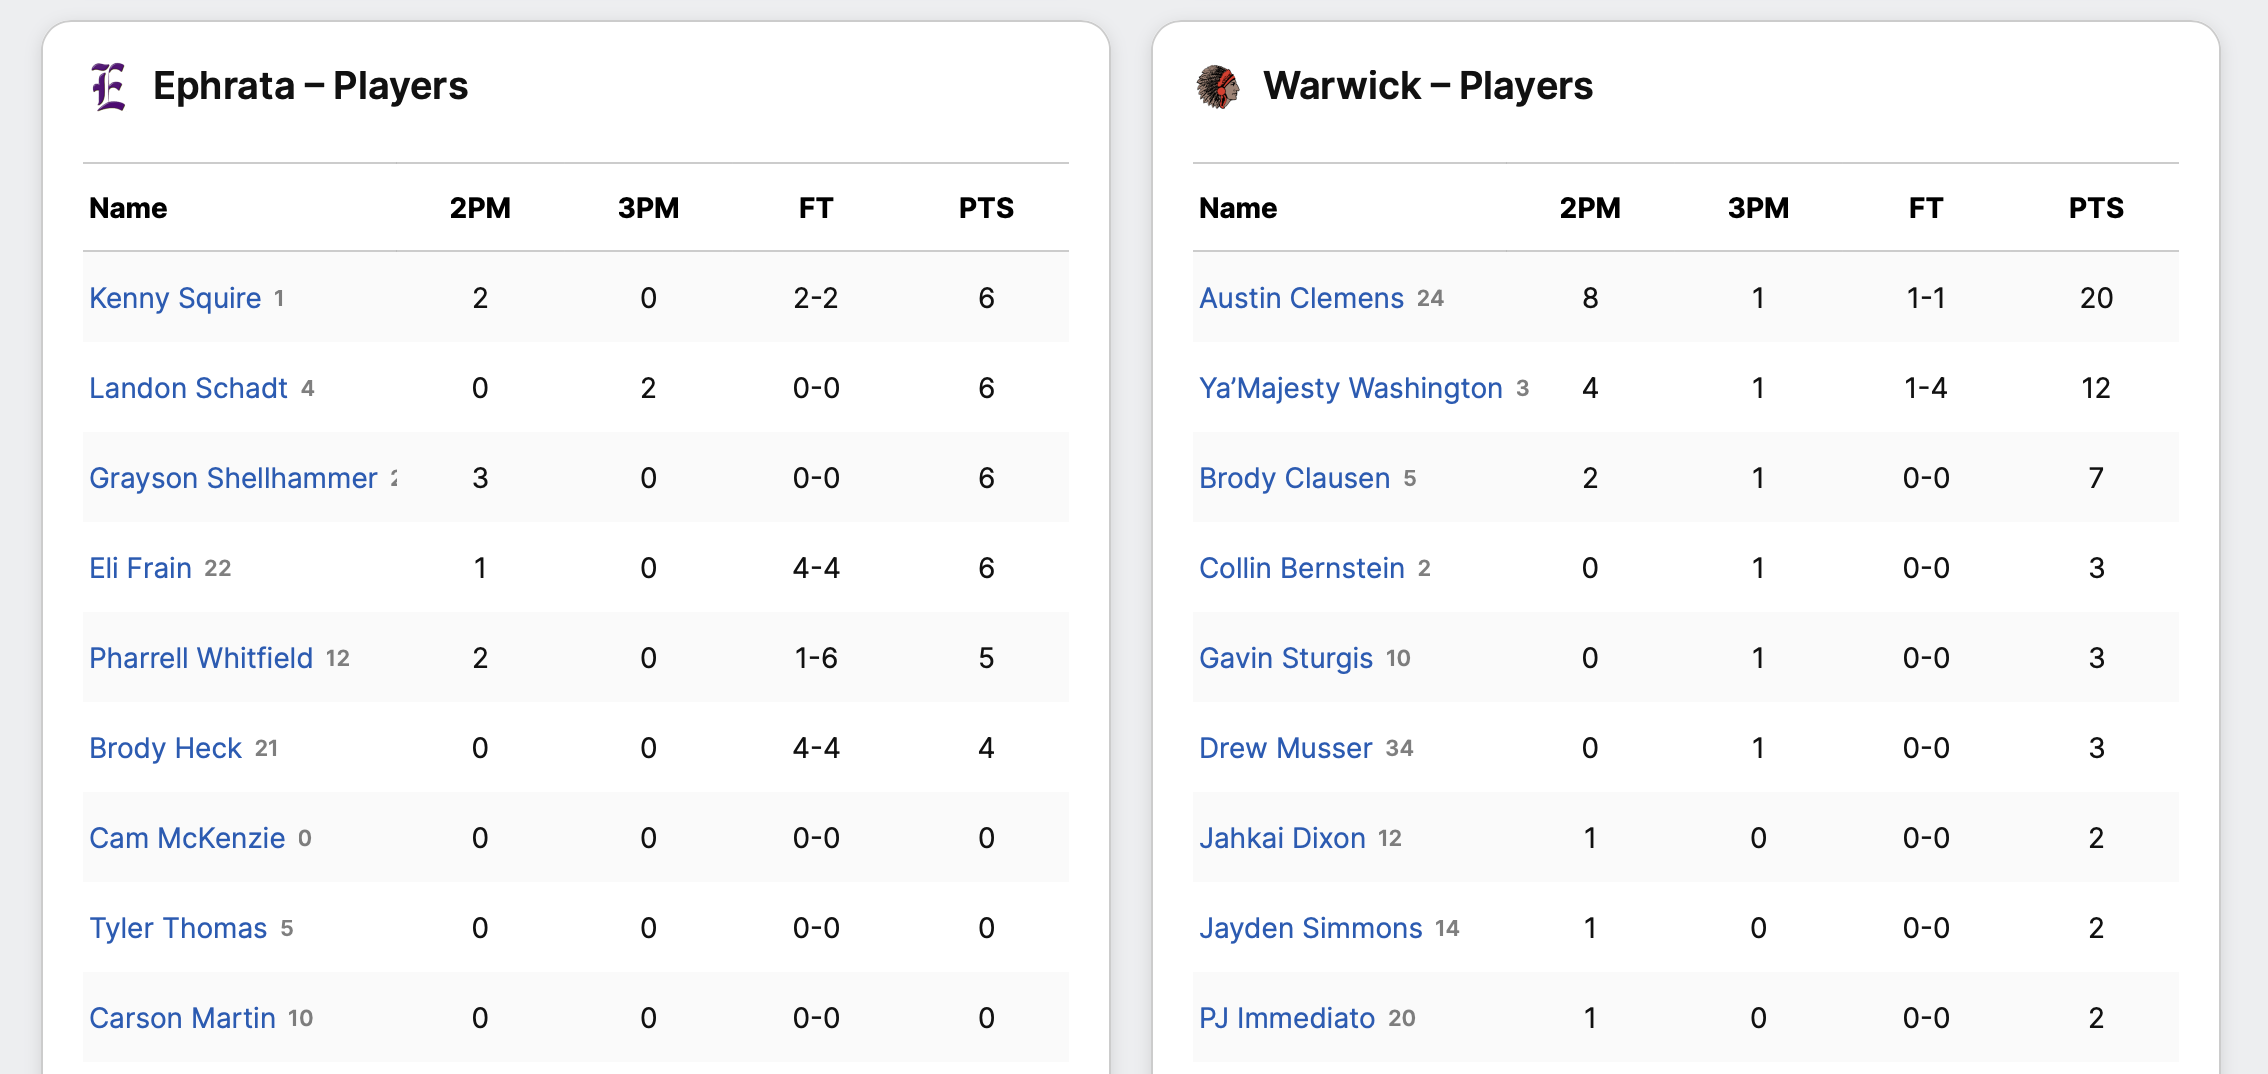The image size is (2268, 1074).
Task: Open Jahkai Dixon's player profile
Action: coord(1282,838)
